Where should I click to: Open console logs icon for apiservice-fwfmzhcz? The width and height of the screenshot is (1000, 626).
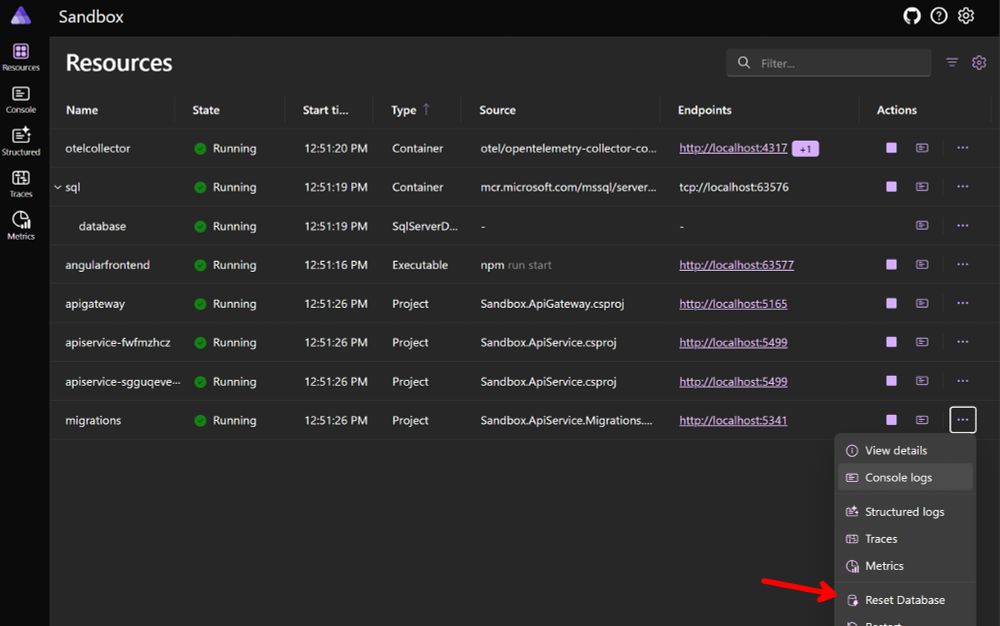pos(922,342)
